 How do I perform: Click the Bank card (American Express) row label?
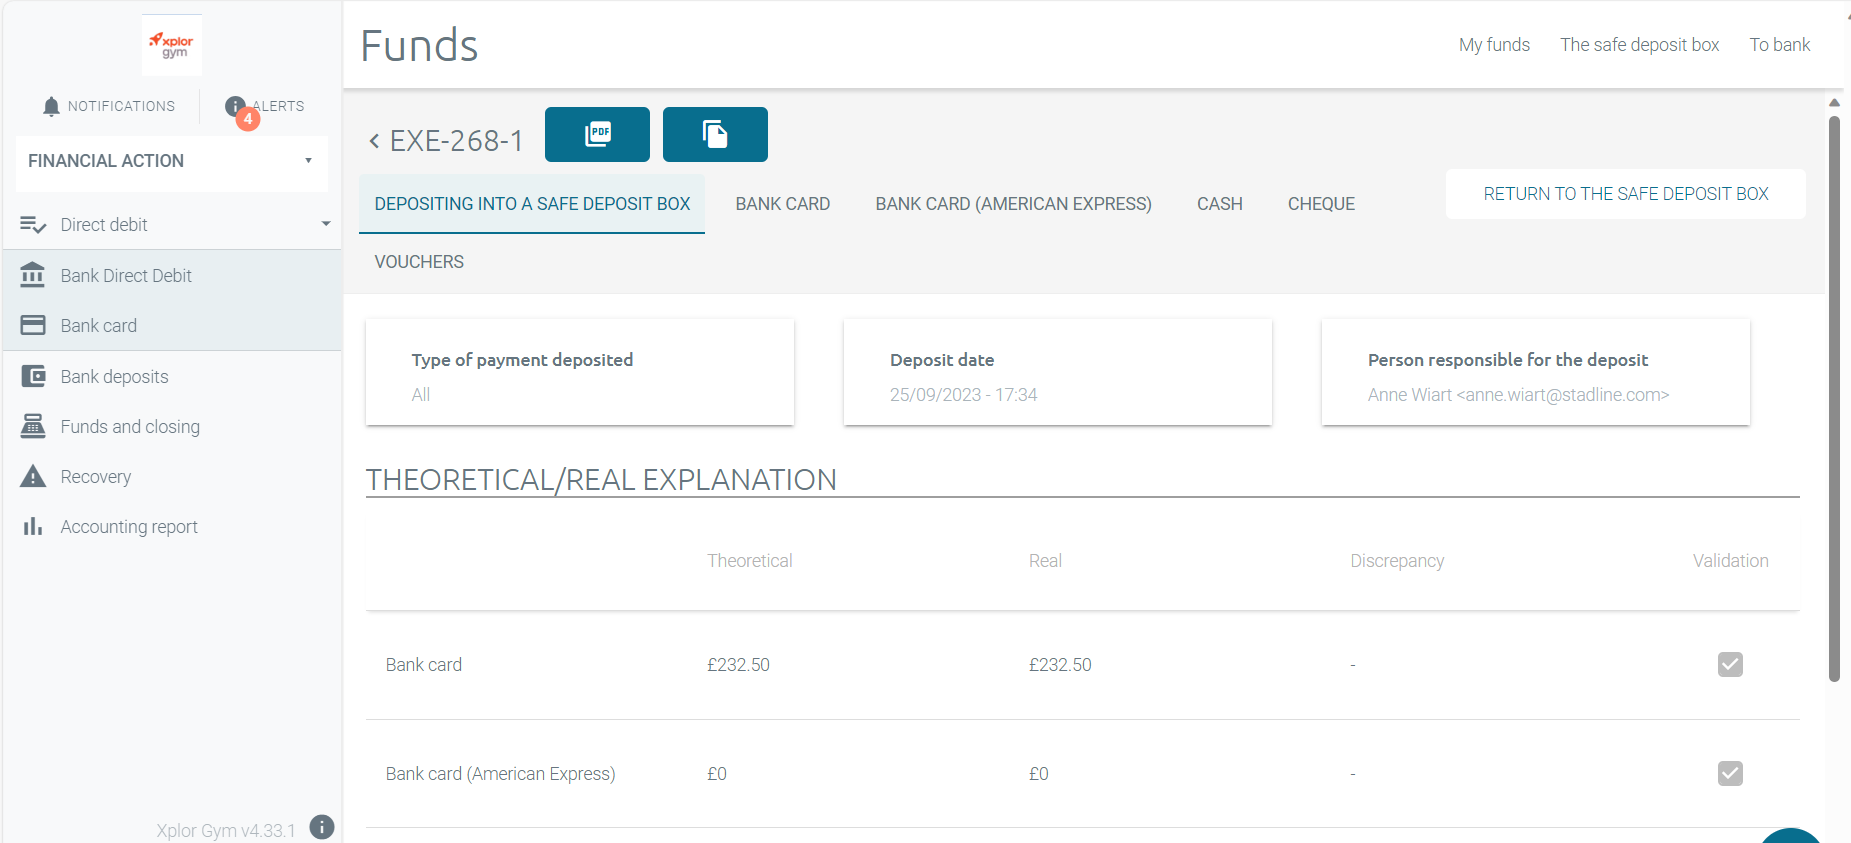[x=500, y=774]
